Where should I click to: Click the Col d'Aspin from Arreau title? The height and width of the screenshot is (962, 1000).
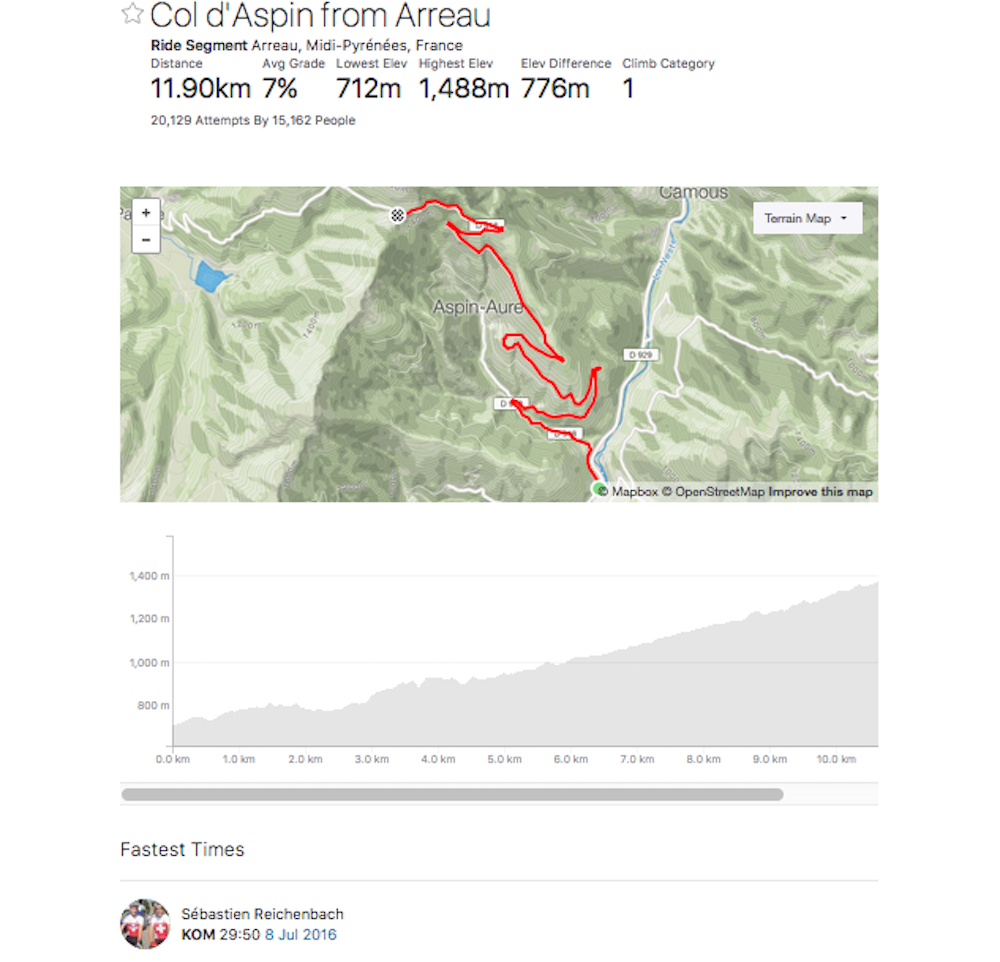click(320, 16)
